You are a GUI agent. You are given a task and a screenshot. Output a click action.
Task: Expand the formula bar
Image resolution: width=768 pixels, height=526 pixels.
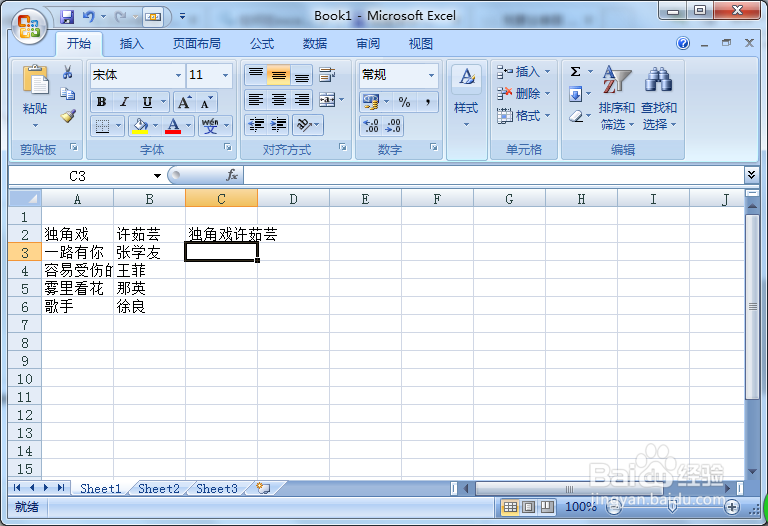tap(751, 174)
